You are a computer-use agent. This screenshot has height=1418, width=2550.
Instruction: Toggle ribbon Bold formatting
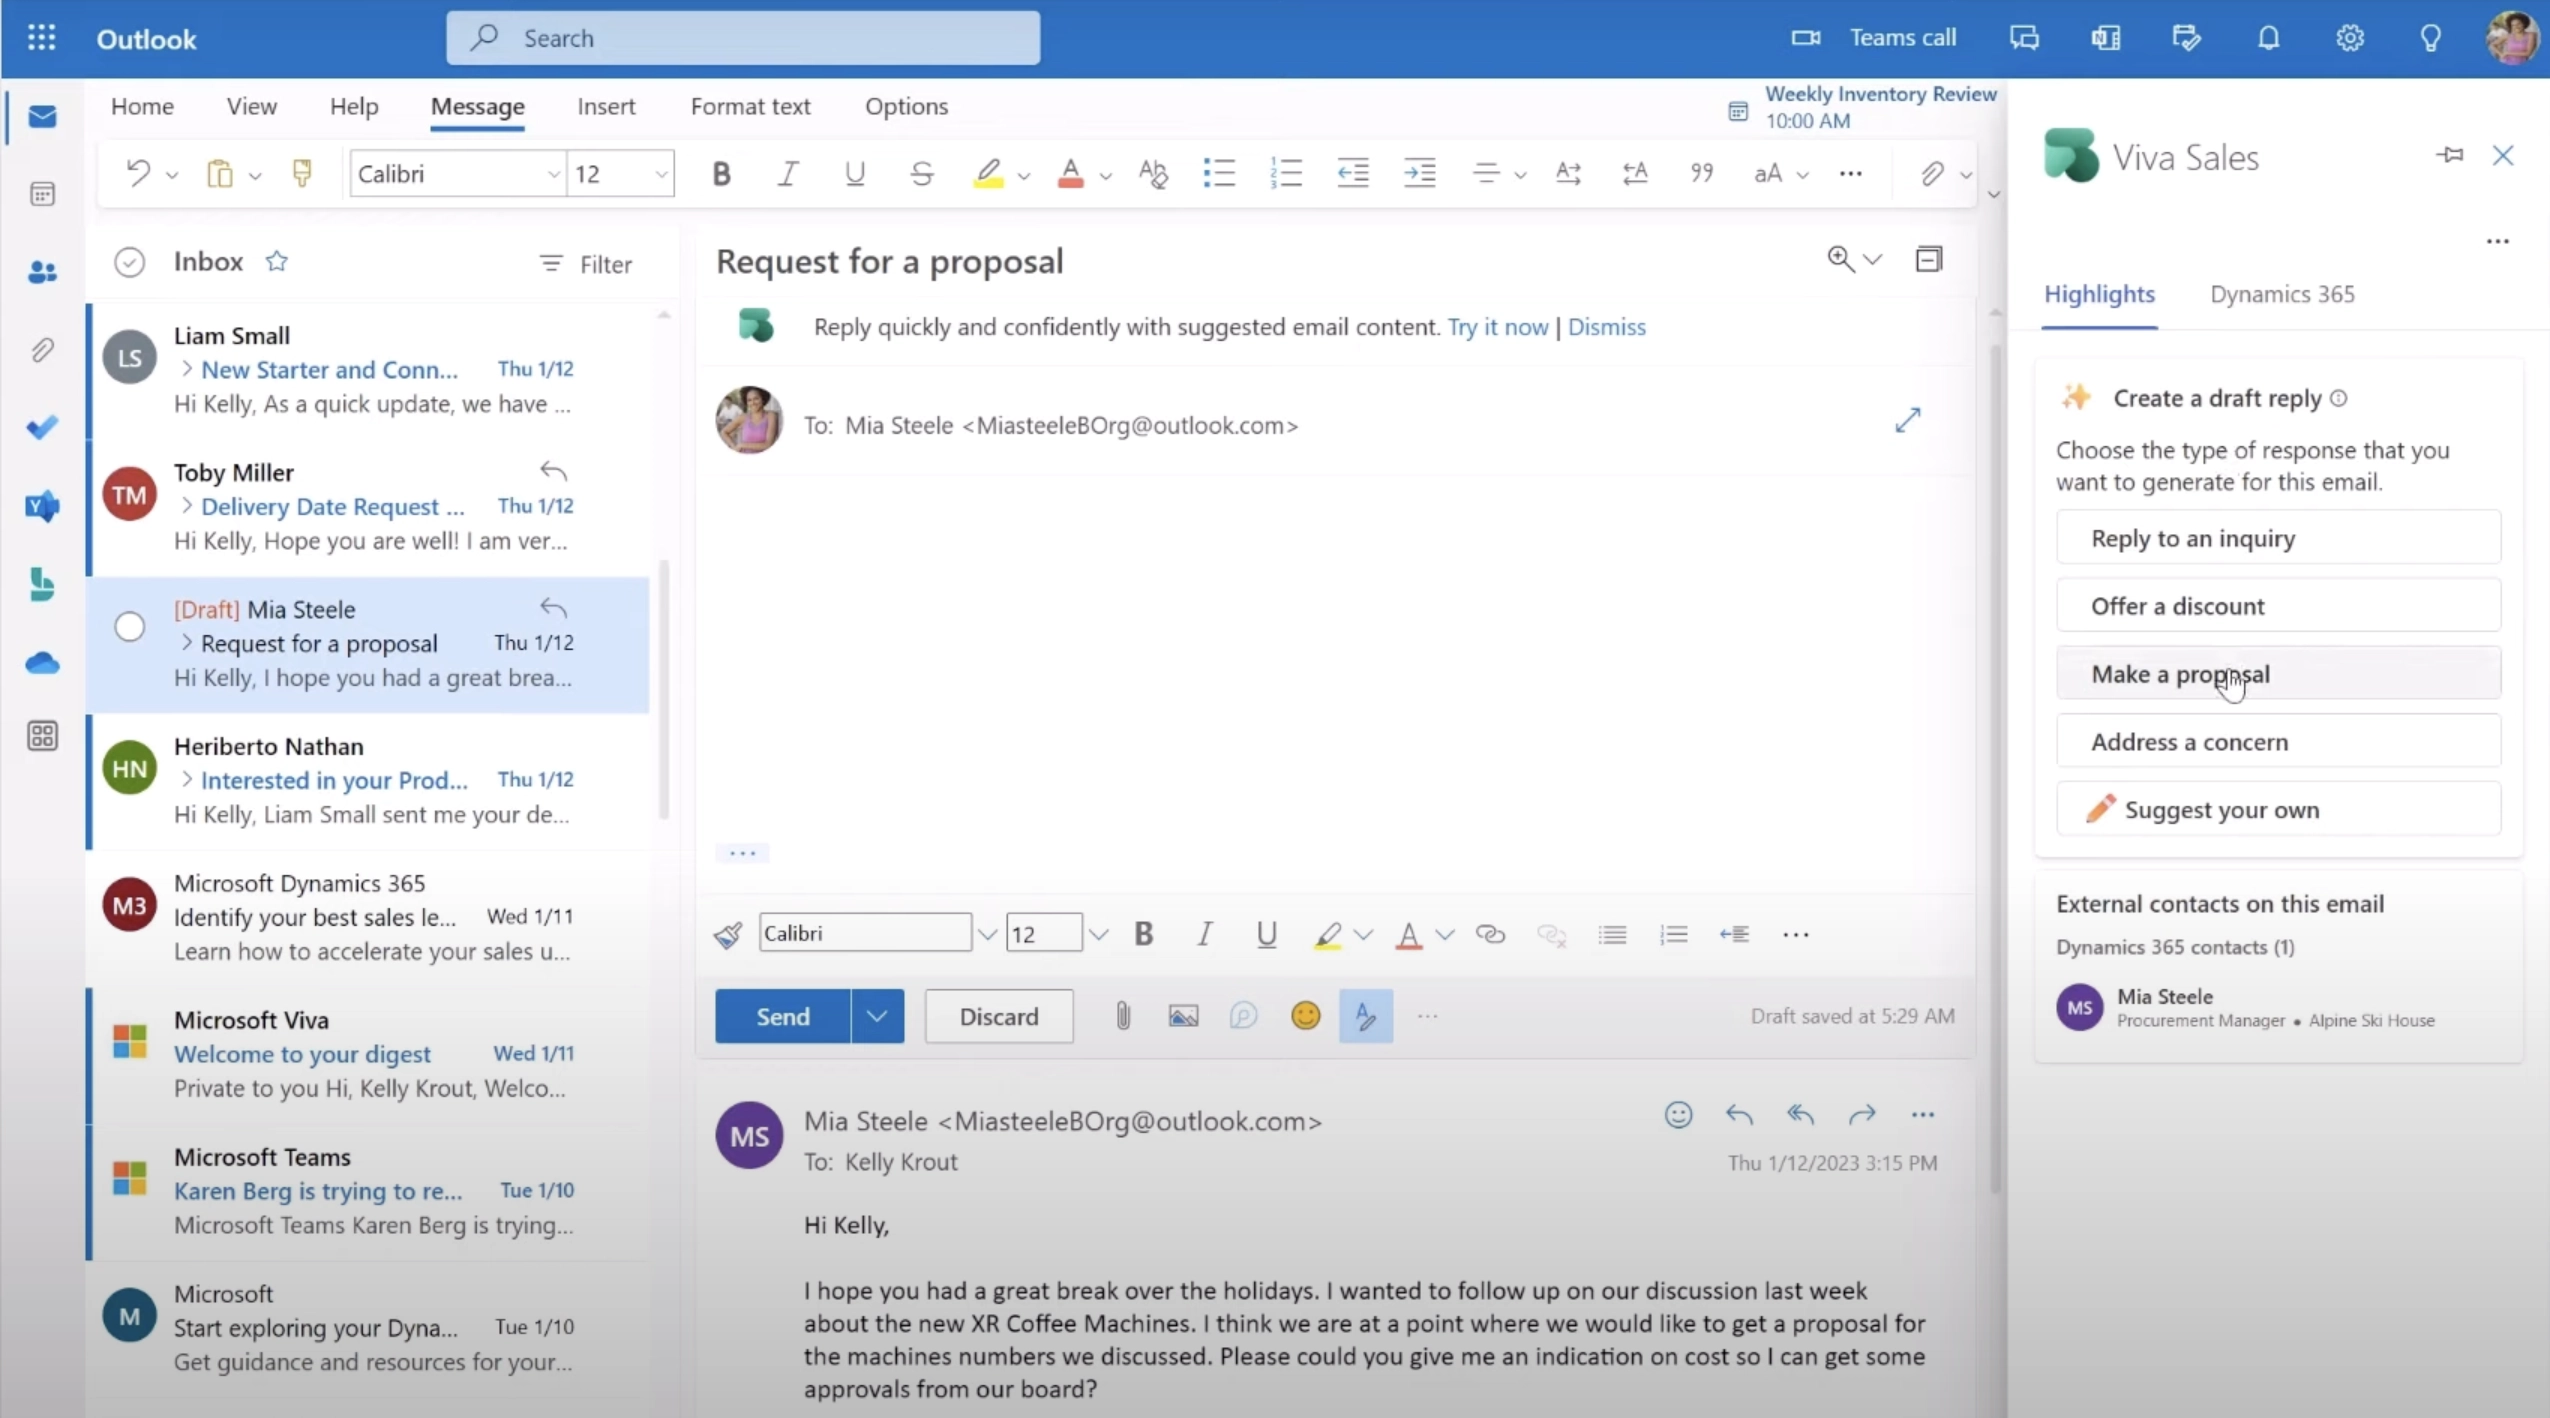(720, 174)
